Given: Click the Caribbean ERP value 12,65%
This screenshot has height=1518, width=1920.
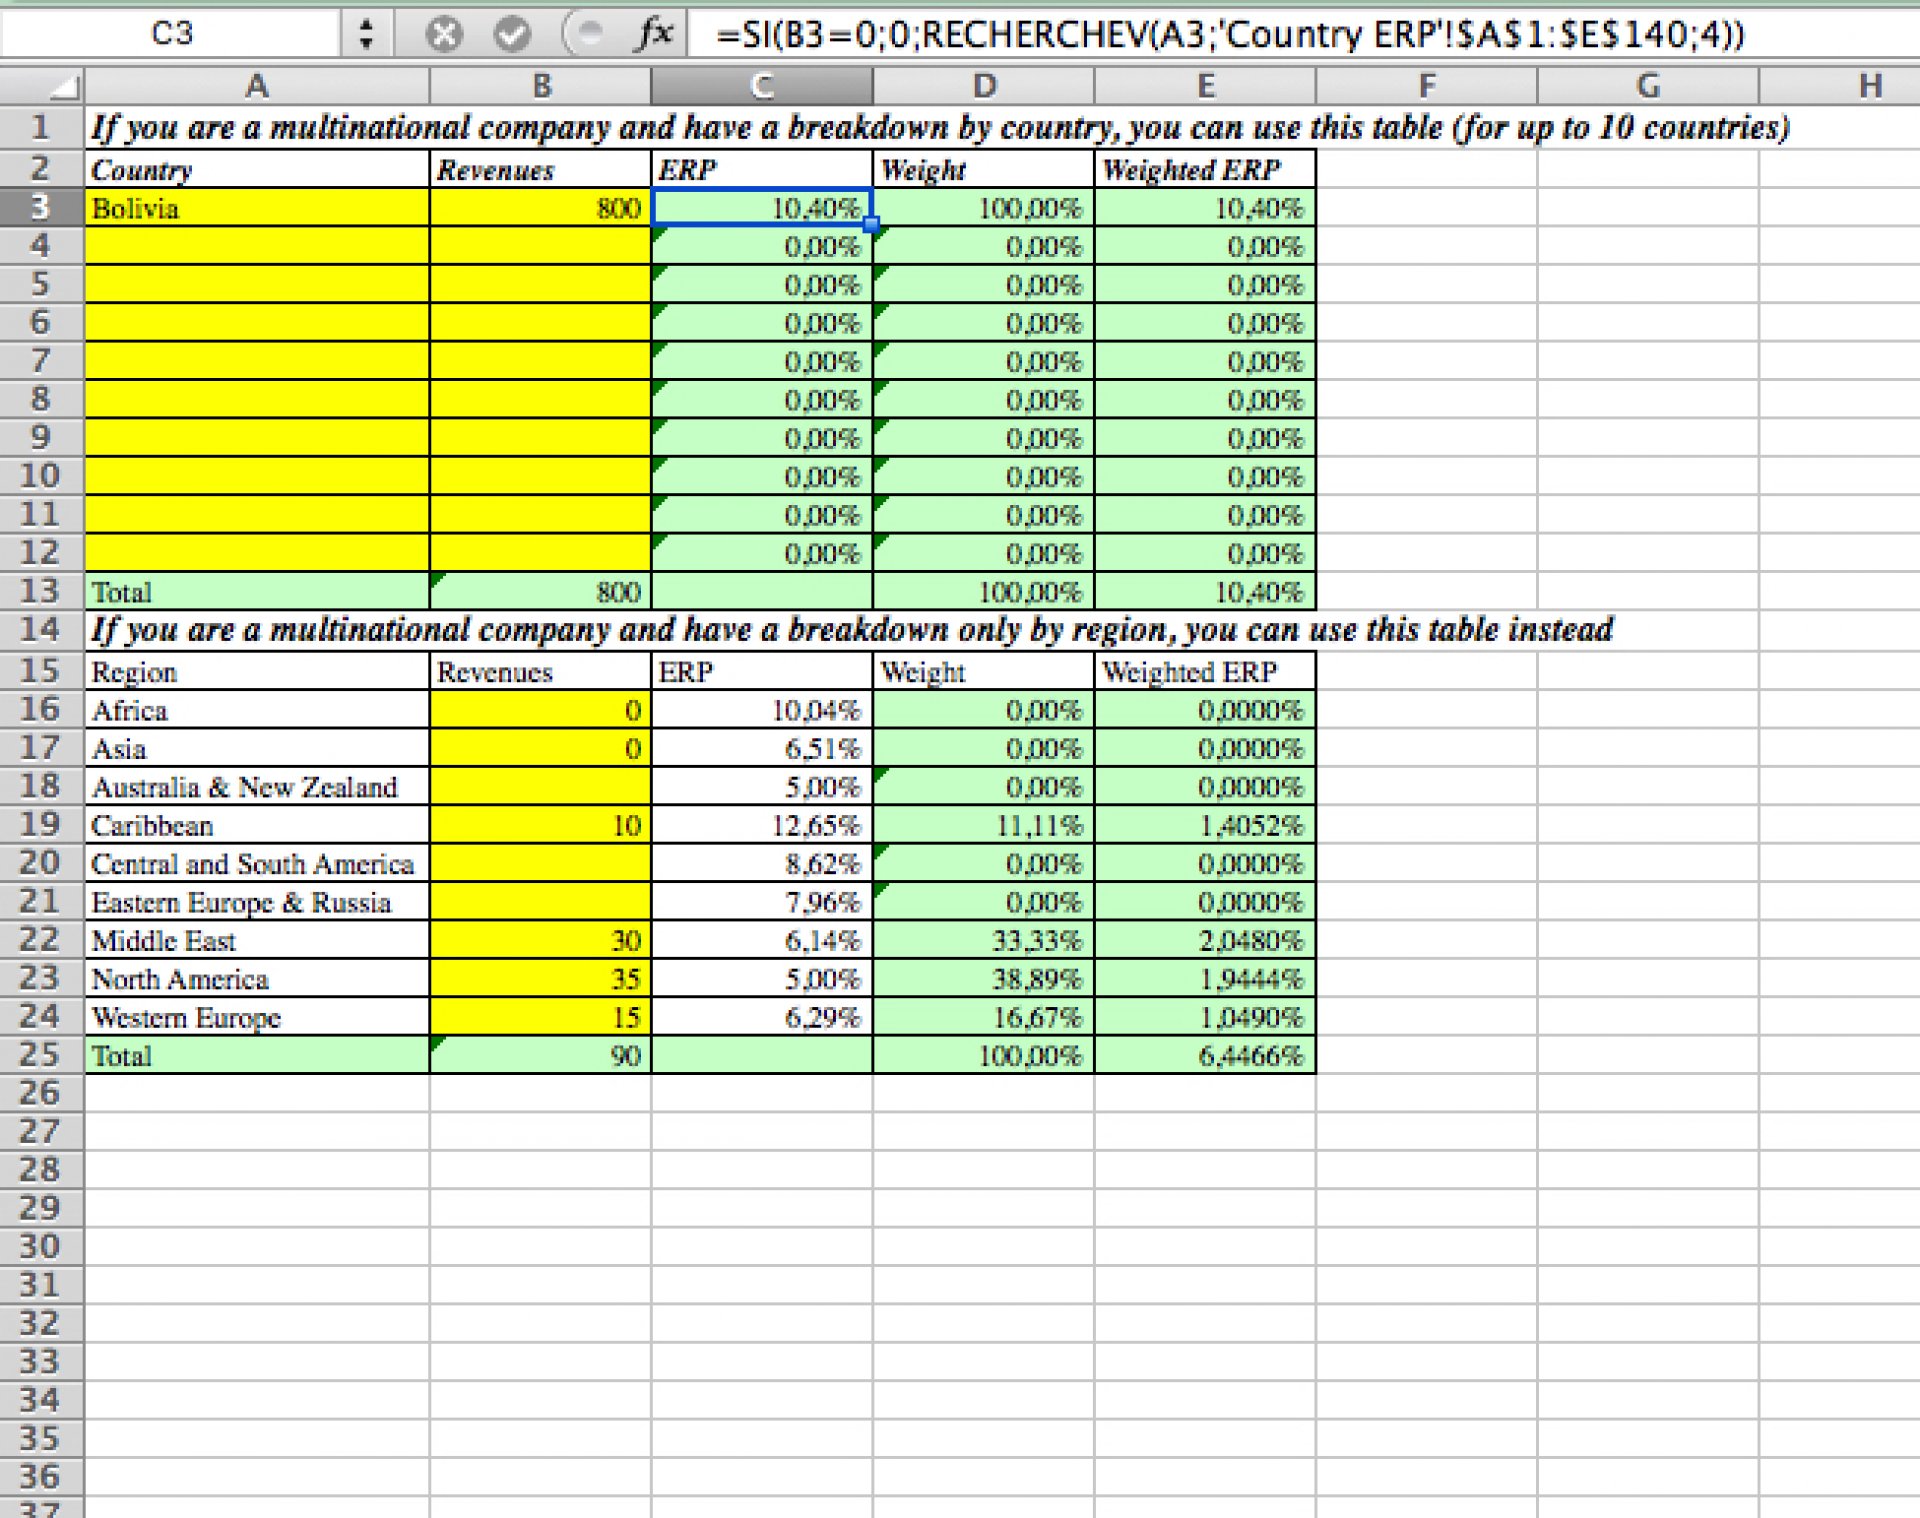Looking at the screenshot, I should 762,825.
